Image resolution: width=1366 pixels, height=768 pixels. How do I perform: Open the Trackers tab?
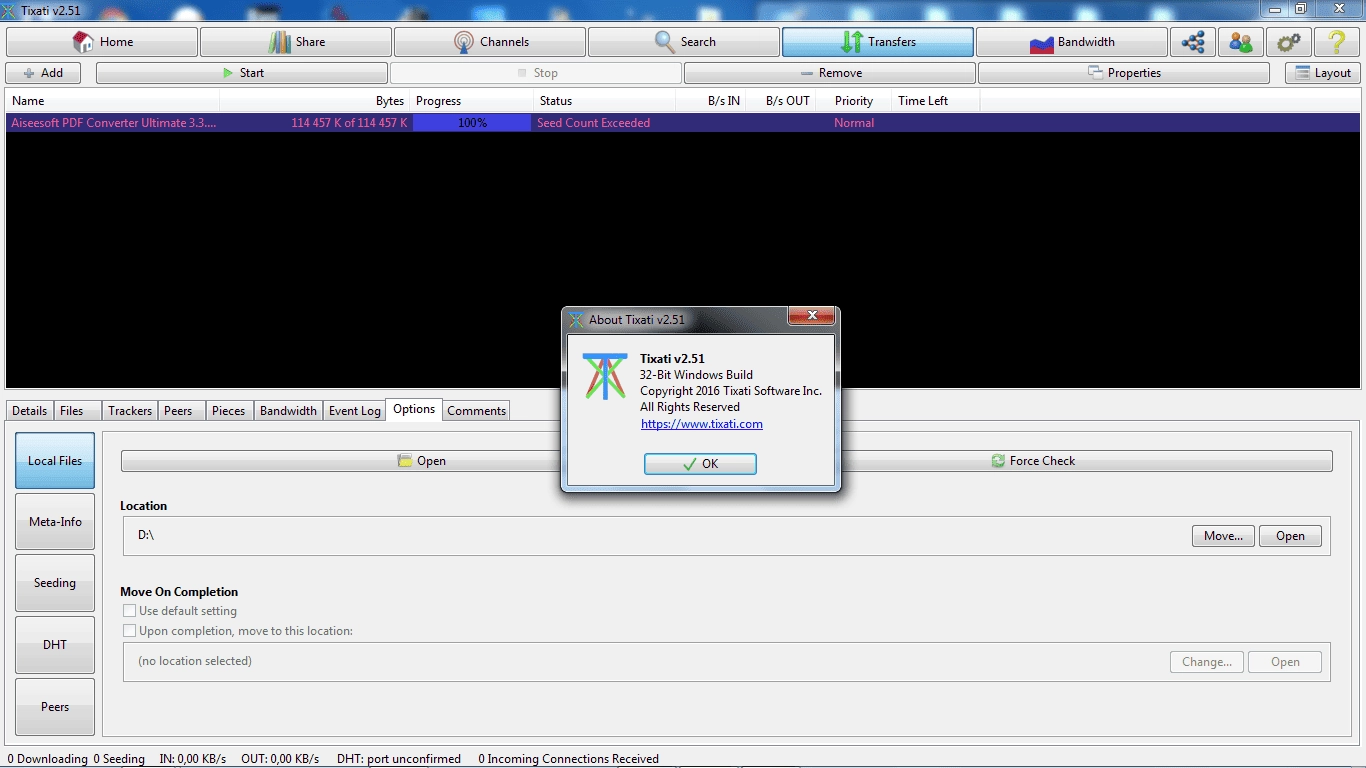(130, 411)
